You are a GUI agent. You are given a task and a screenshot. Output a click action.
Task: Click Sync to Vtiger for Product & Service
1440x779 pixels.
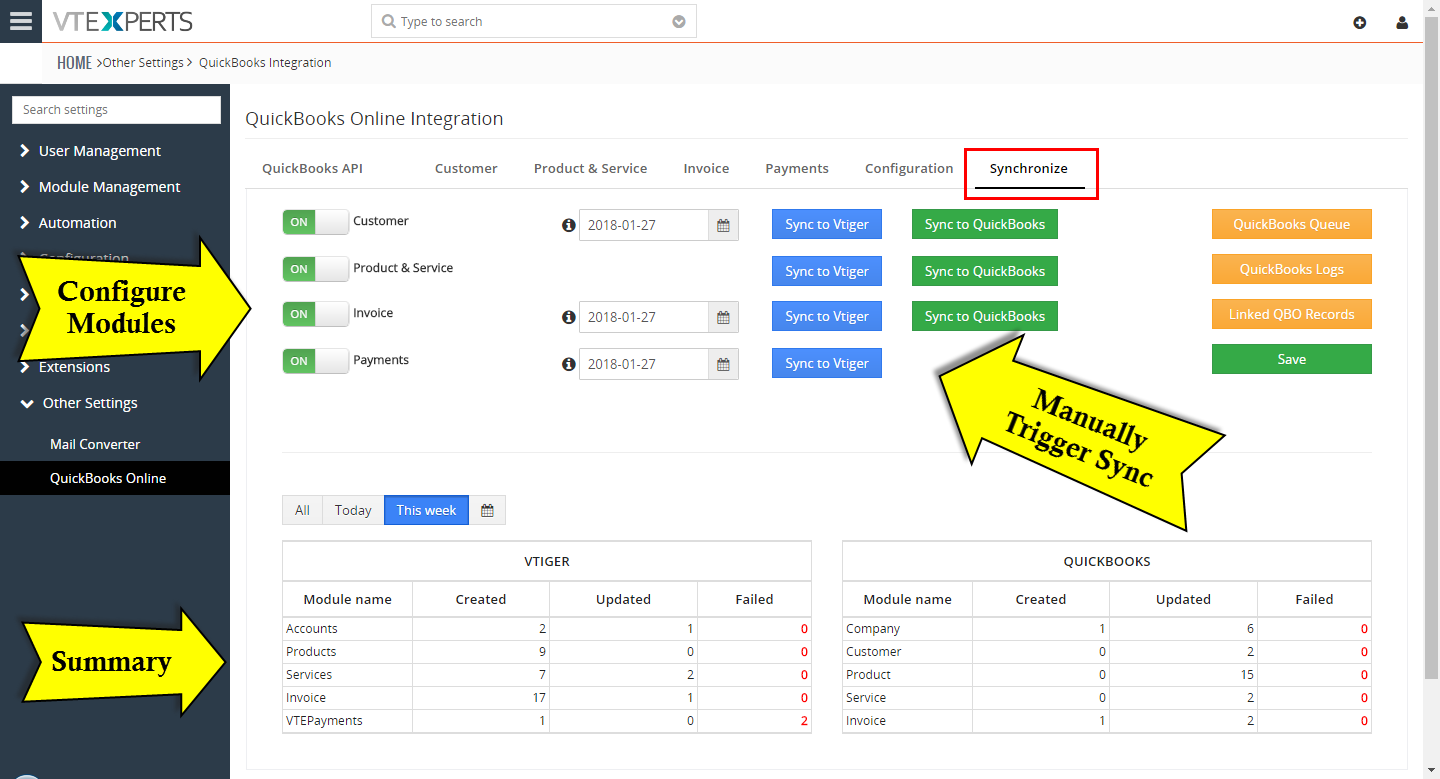(x=827, y=271)
